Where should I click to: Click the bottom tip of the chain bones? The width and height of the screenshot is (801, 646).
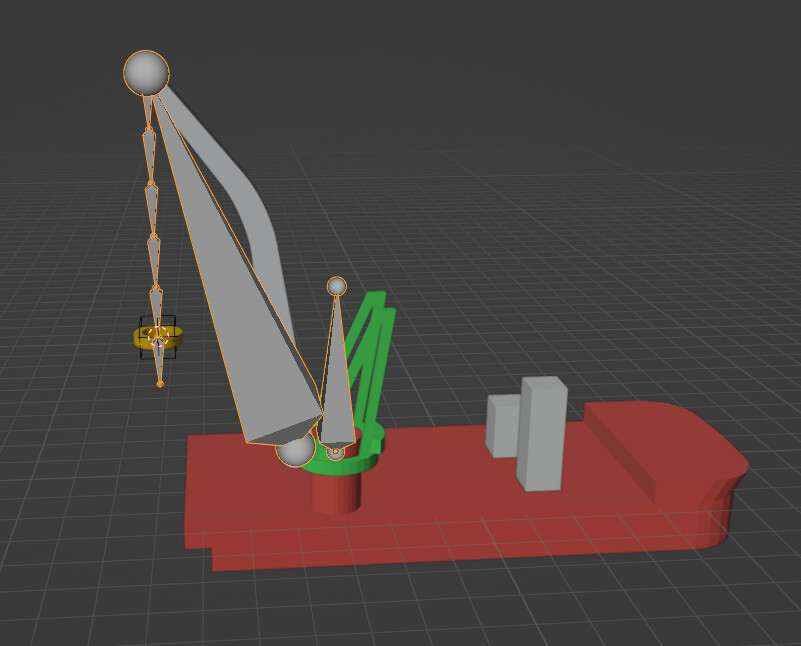[x=160, y=384]
